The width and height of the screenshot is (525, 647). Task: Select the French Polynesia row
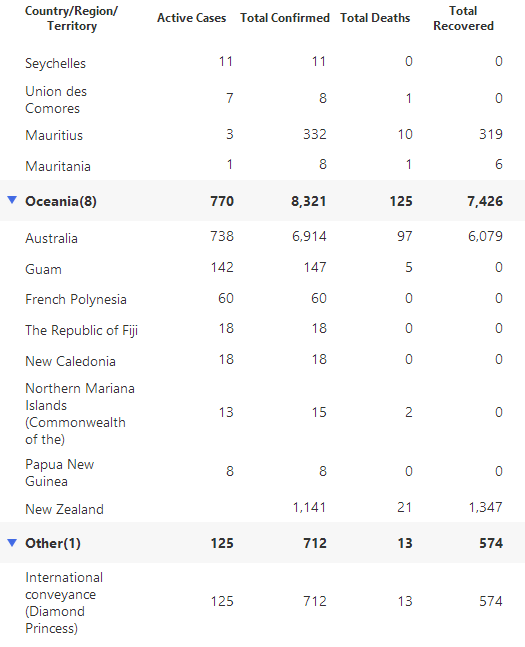[x=262, y=299]
